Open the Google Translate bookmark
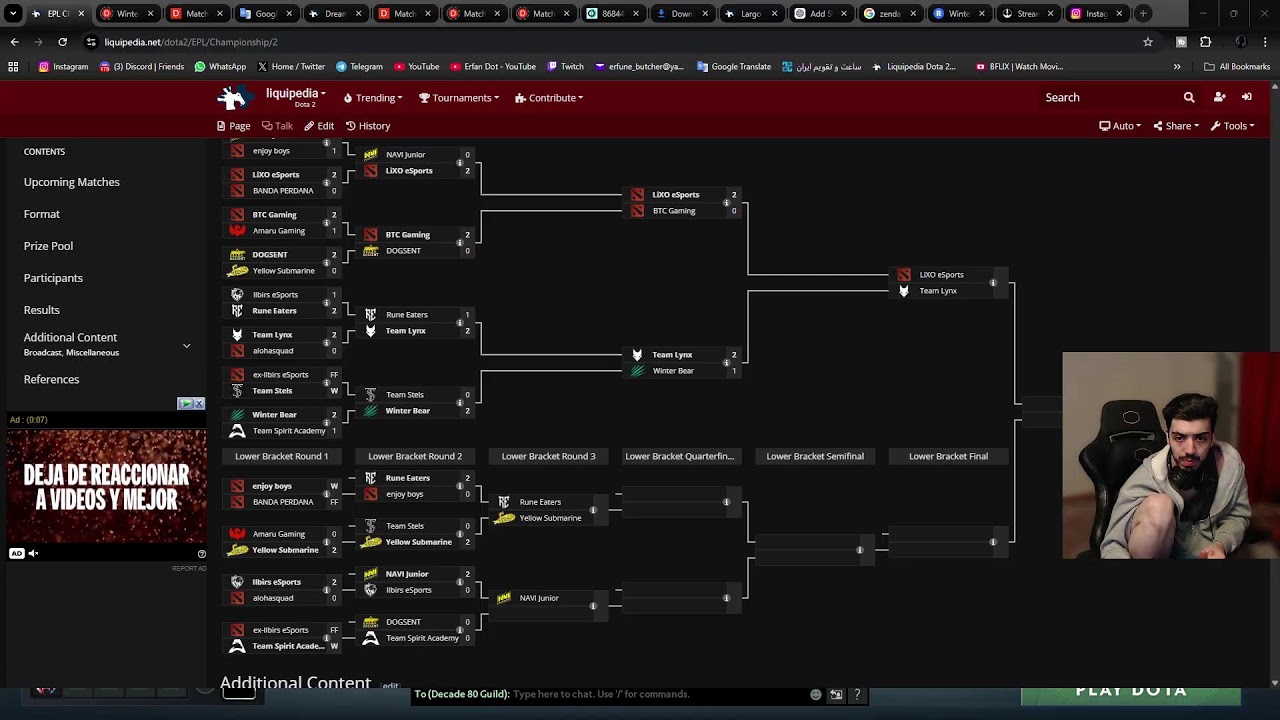Viewport: 1280px width, 720px height. (734, 66)
